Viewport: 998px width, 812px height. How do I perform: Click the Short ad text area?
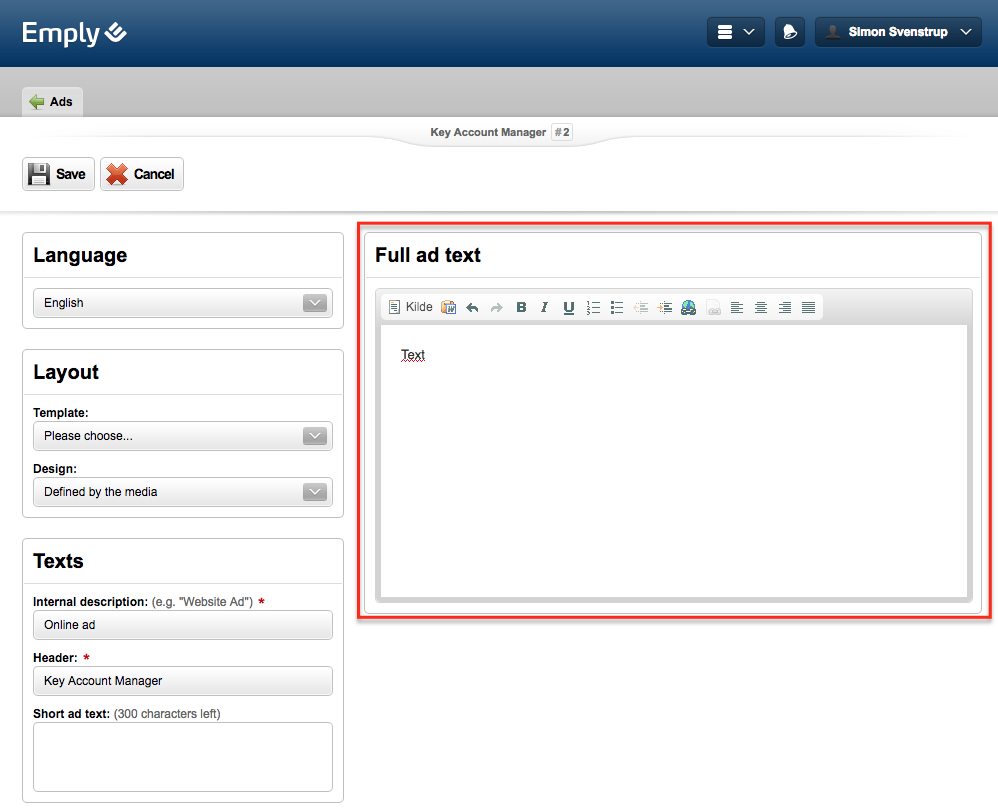coord(183,757)
